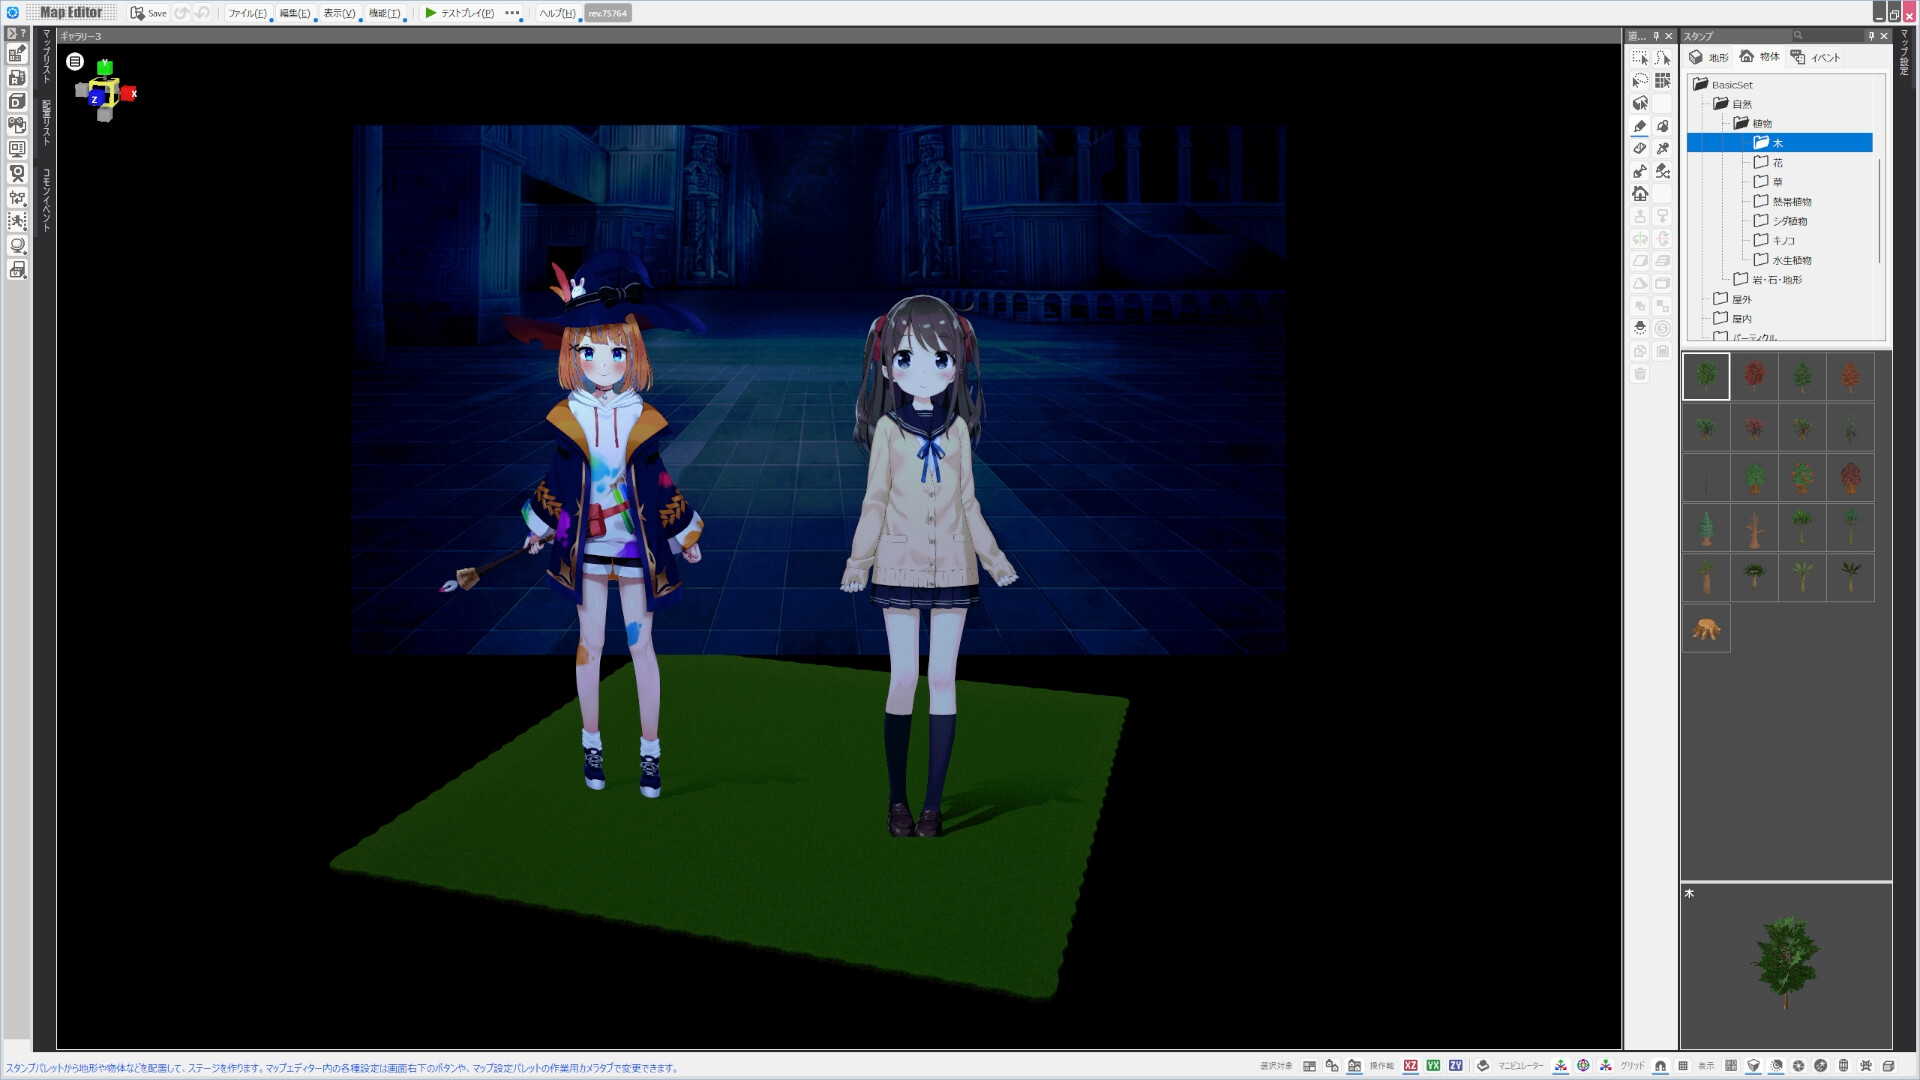This screenshot has width=1920, height=1080.
Task: Open the database icon in left sidebar
Action: [17, 101]
